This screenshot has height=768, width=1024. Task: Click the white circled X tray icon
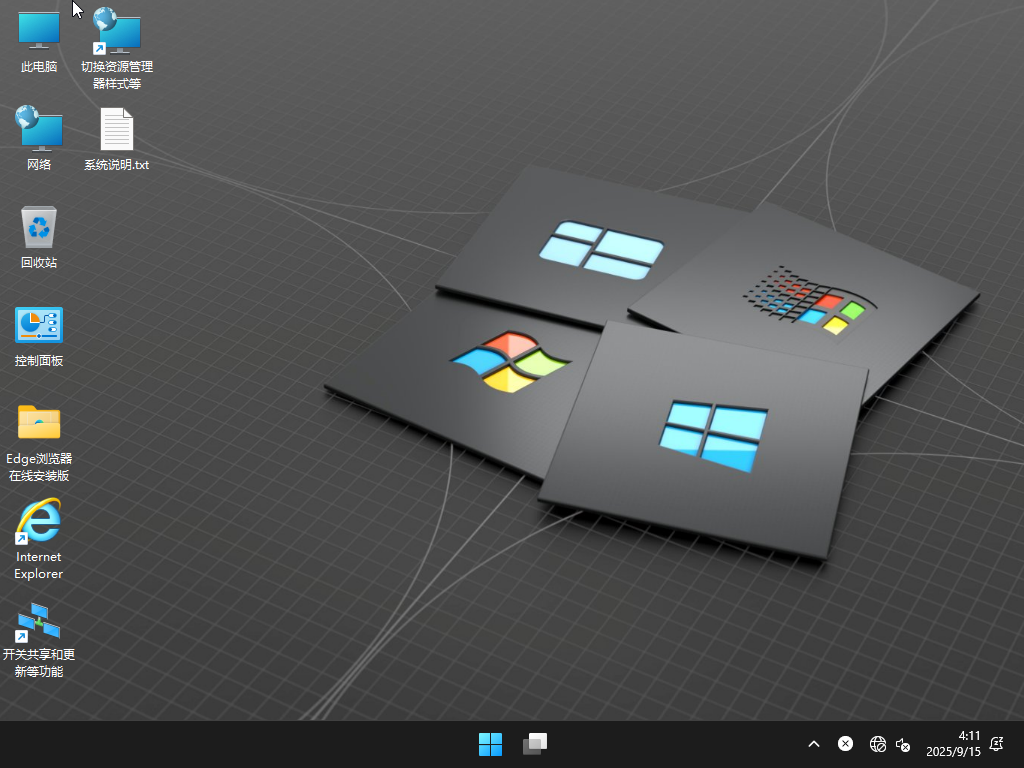[x=845, y=744]
